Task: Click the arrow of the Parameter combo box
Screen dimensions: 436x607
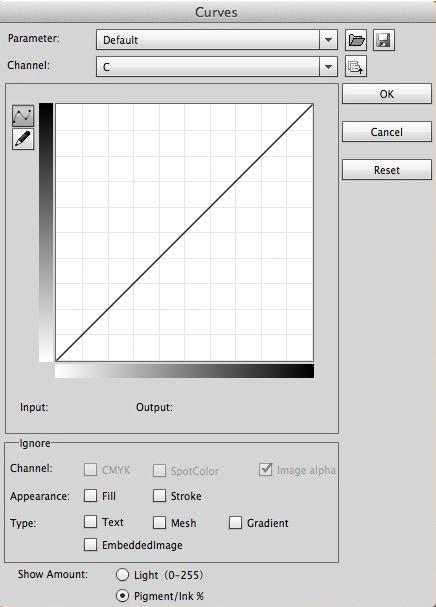Action: tap(328, 39)
